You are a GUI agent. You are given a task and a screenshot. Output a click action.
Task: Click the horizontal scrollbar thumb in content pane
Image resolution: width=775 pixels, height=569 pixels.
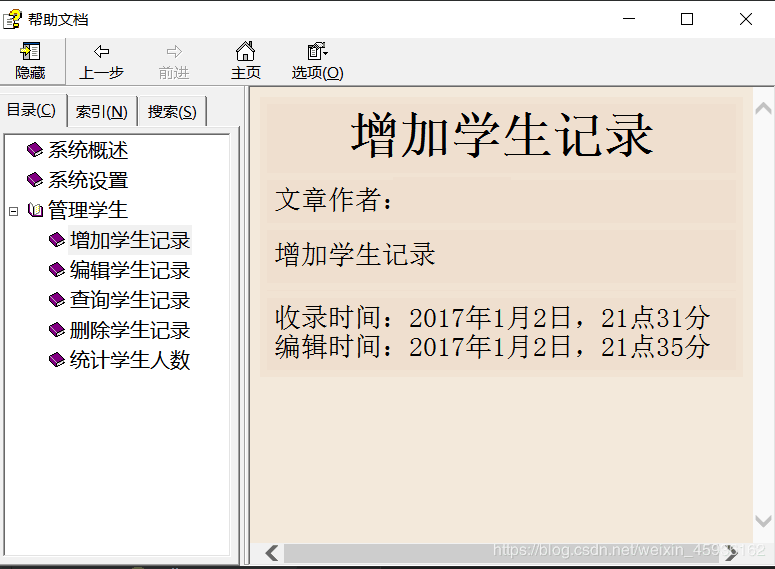coord(502,553)
